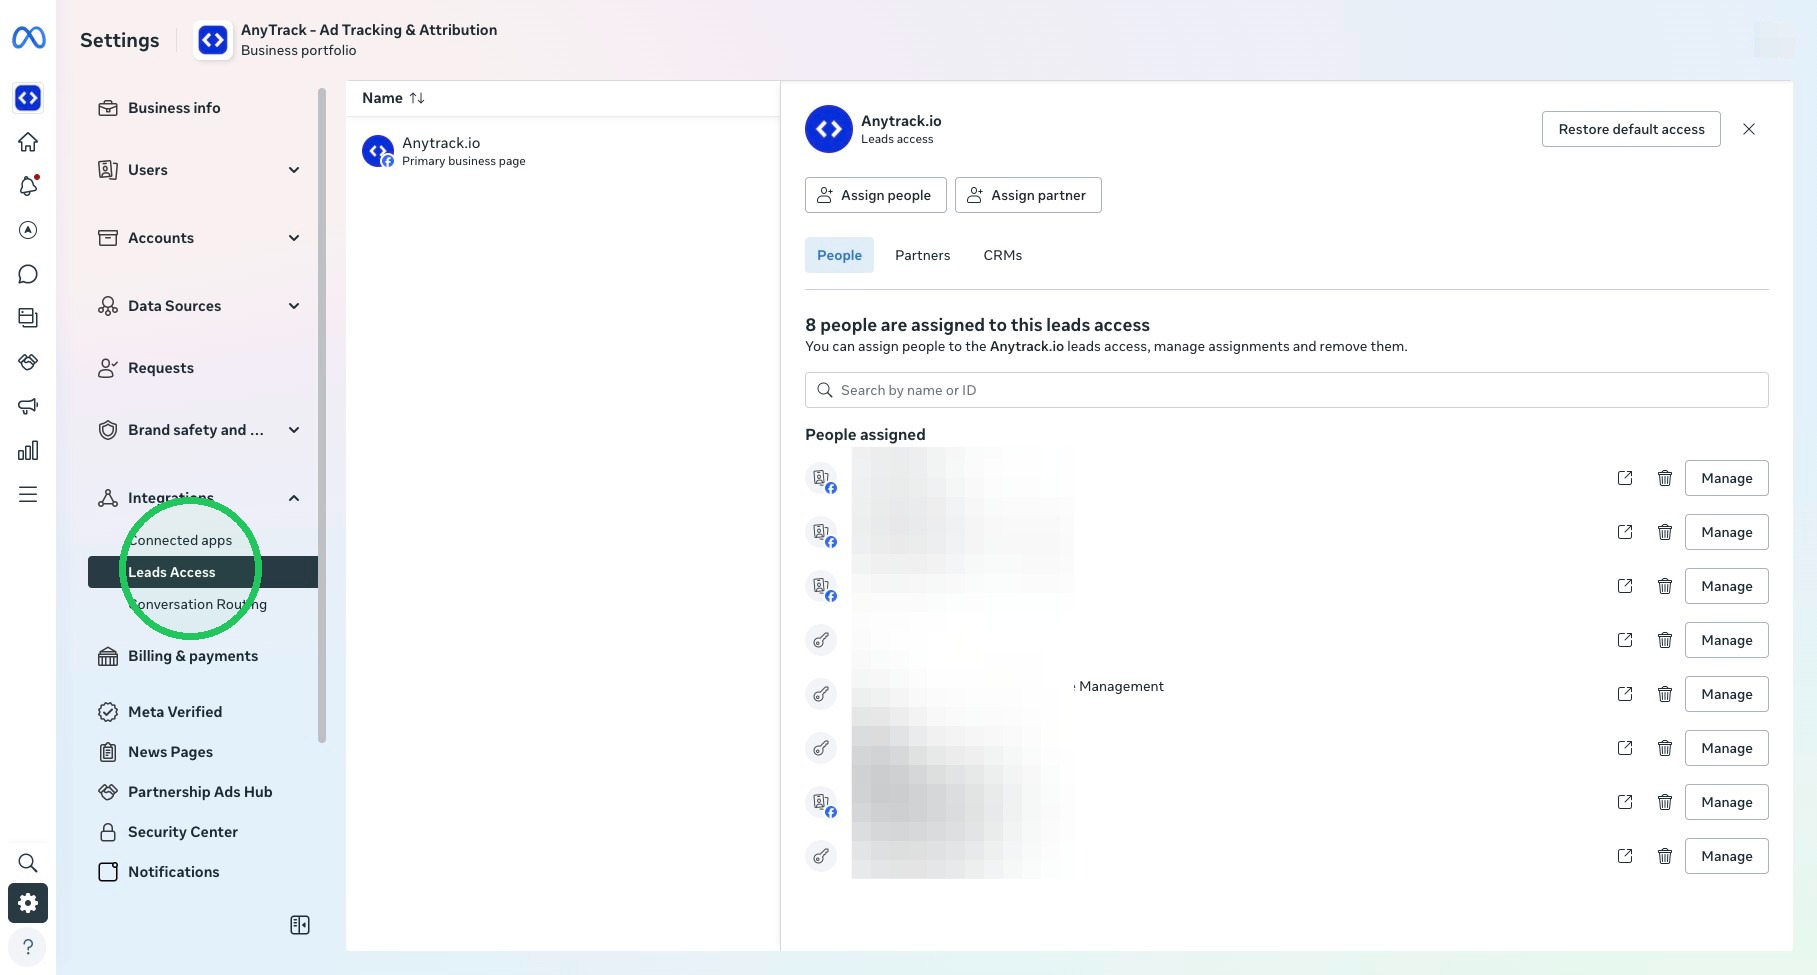Switch to the Partners tab

[922, 255]
